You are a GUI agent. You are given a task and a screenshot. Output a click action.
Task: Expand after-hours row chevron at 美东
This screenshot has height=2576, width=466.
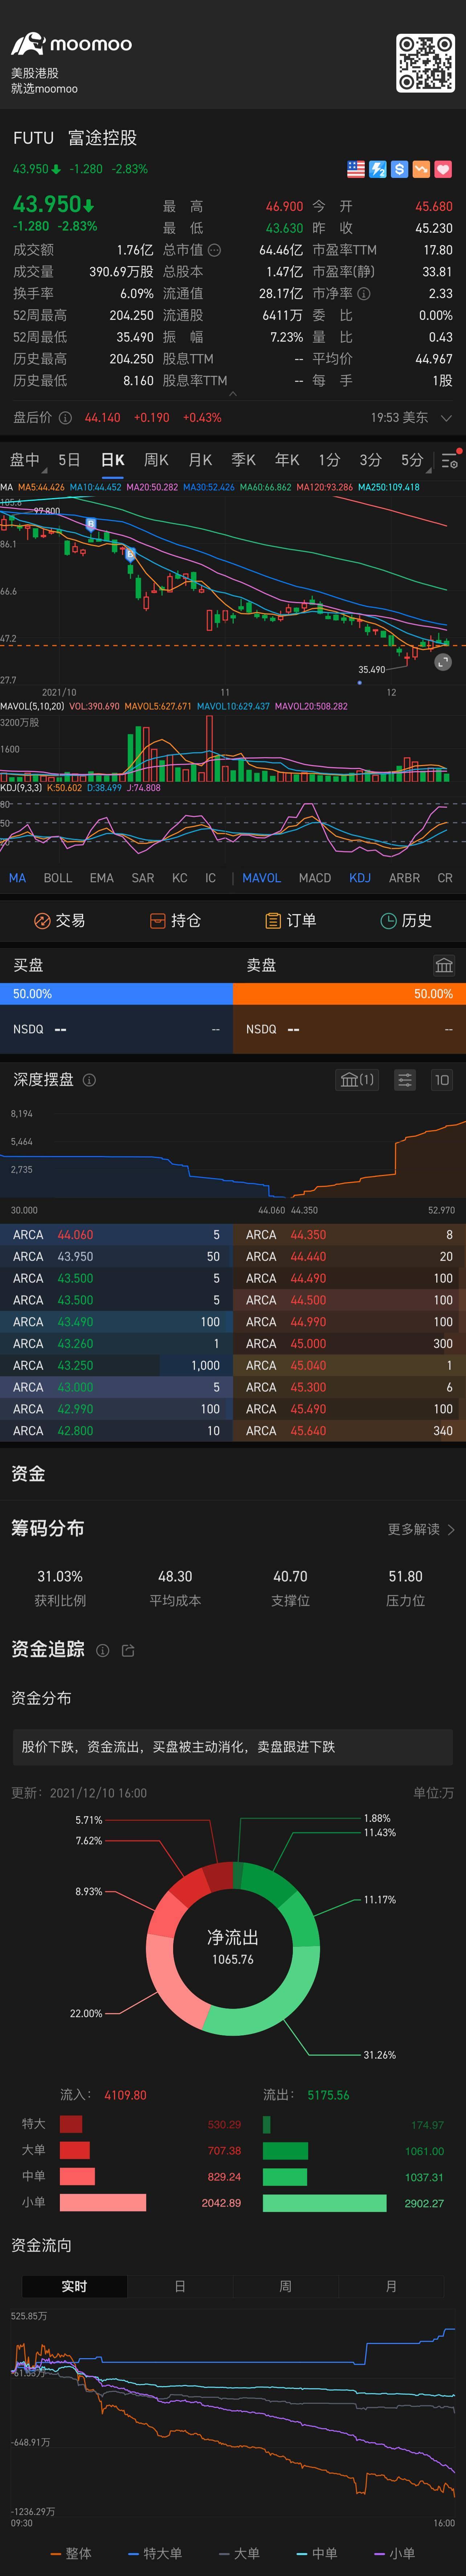point(446,418)
